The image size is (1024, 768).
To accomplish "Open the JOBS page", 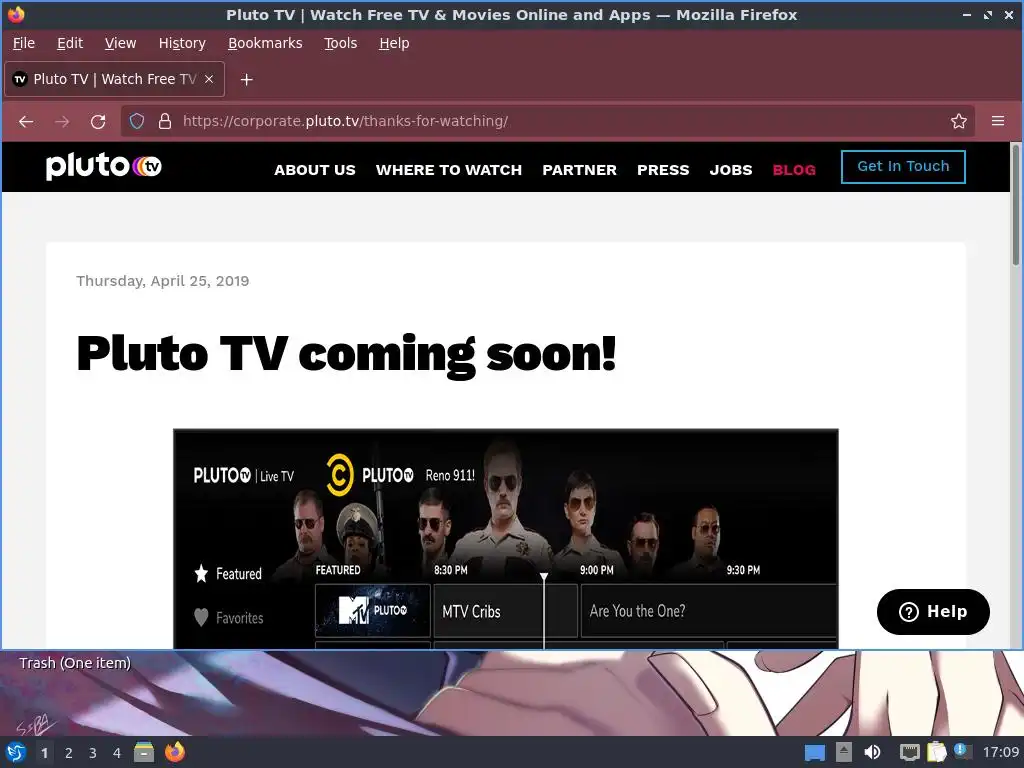I will pyautogui.click(x=731, y=170).
